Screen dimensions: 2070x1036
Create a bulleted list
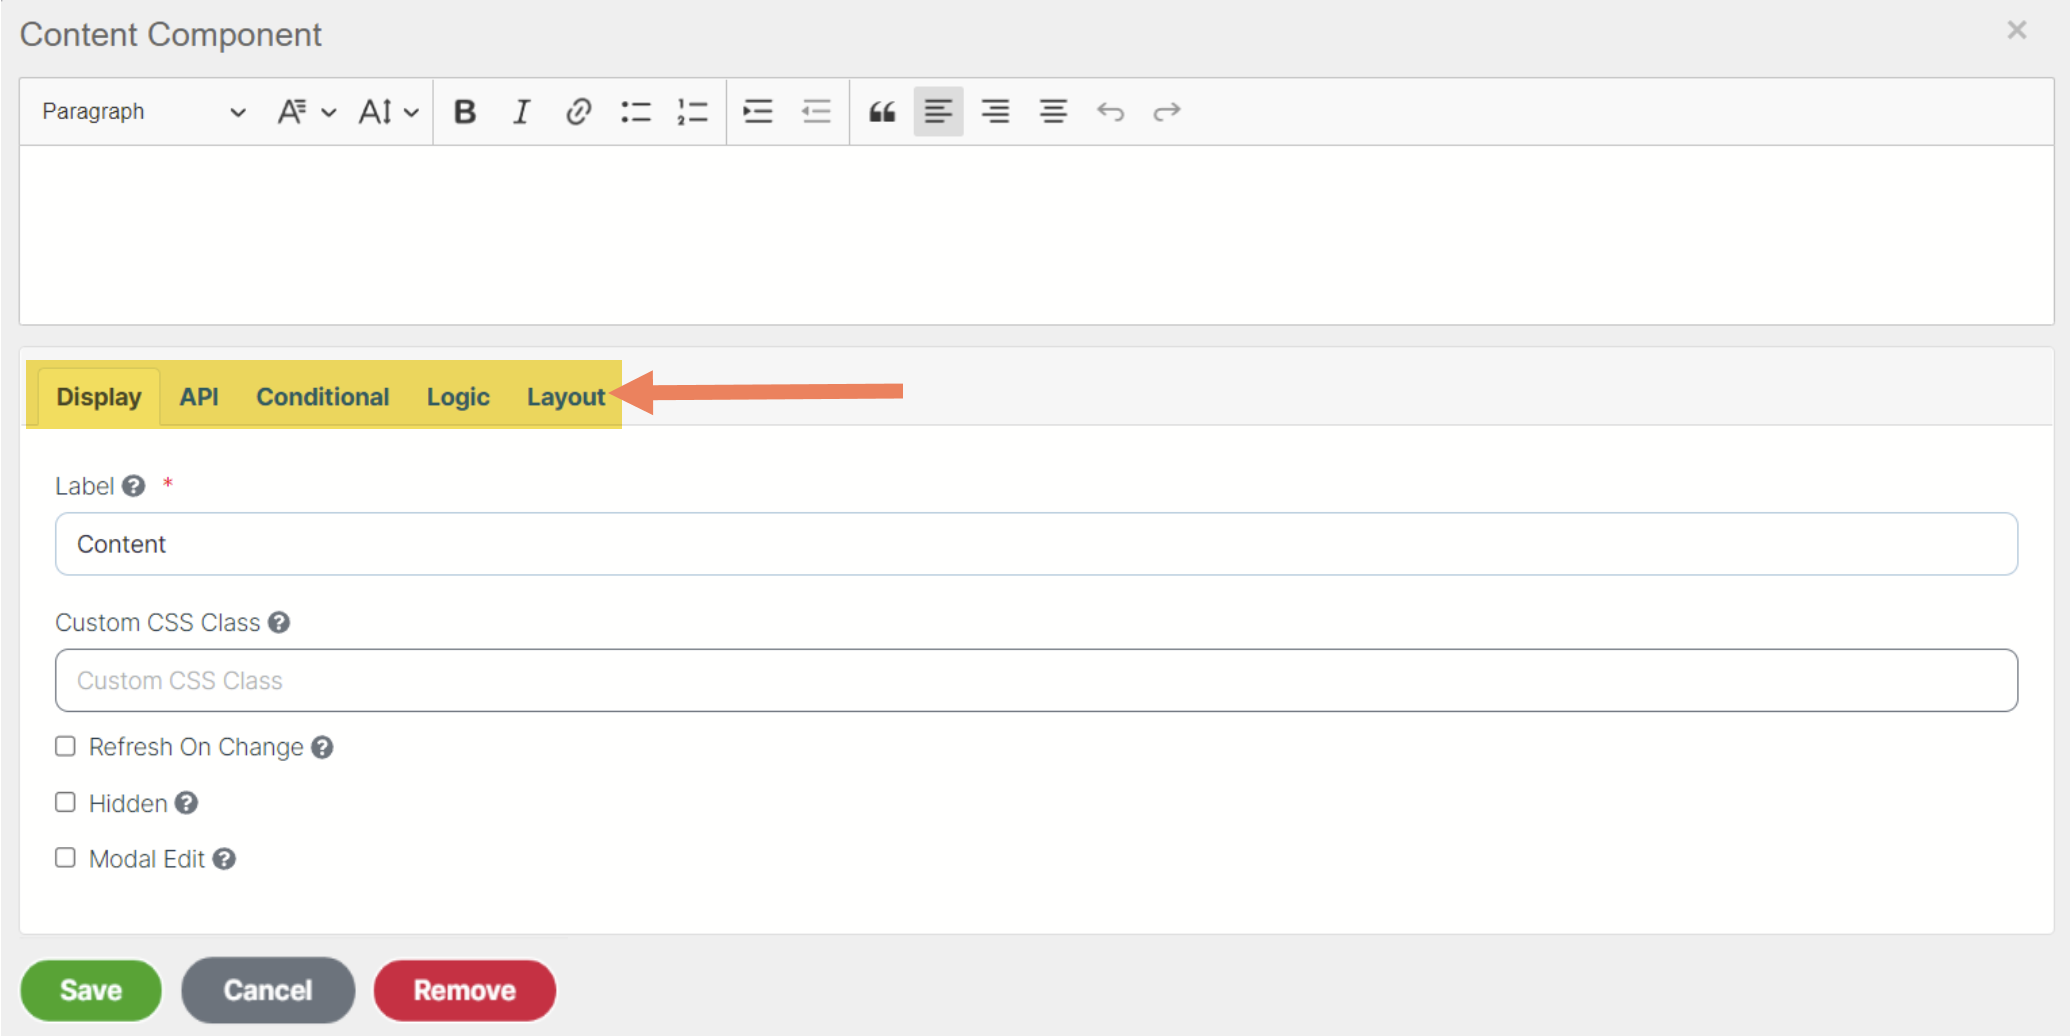pos(635,112)
